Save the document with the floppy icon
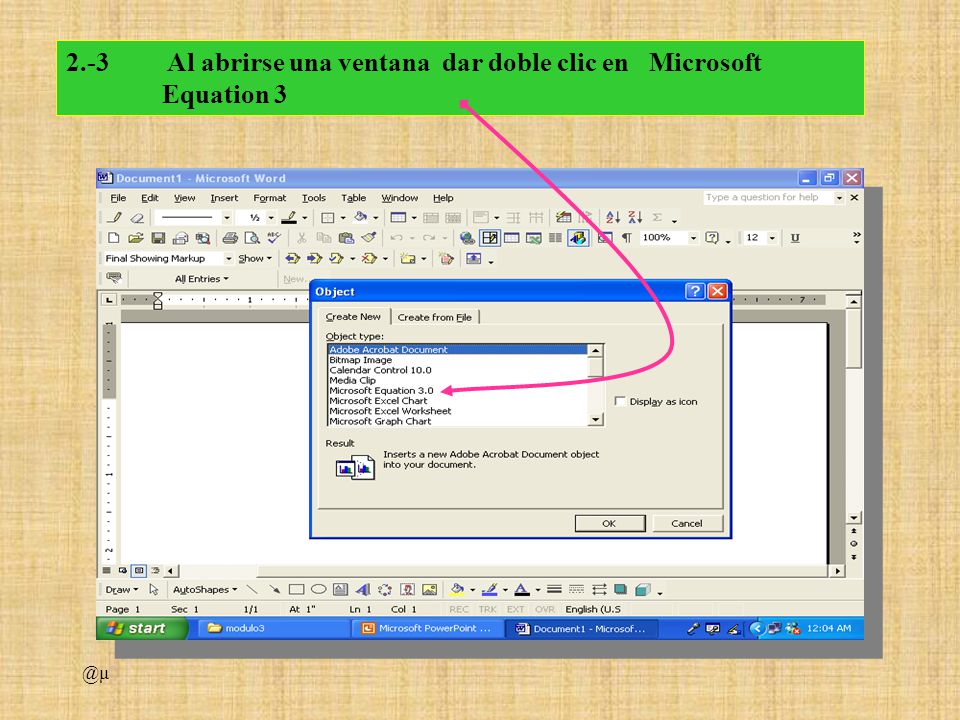 pos(158,238)
